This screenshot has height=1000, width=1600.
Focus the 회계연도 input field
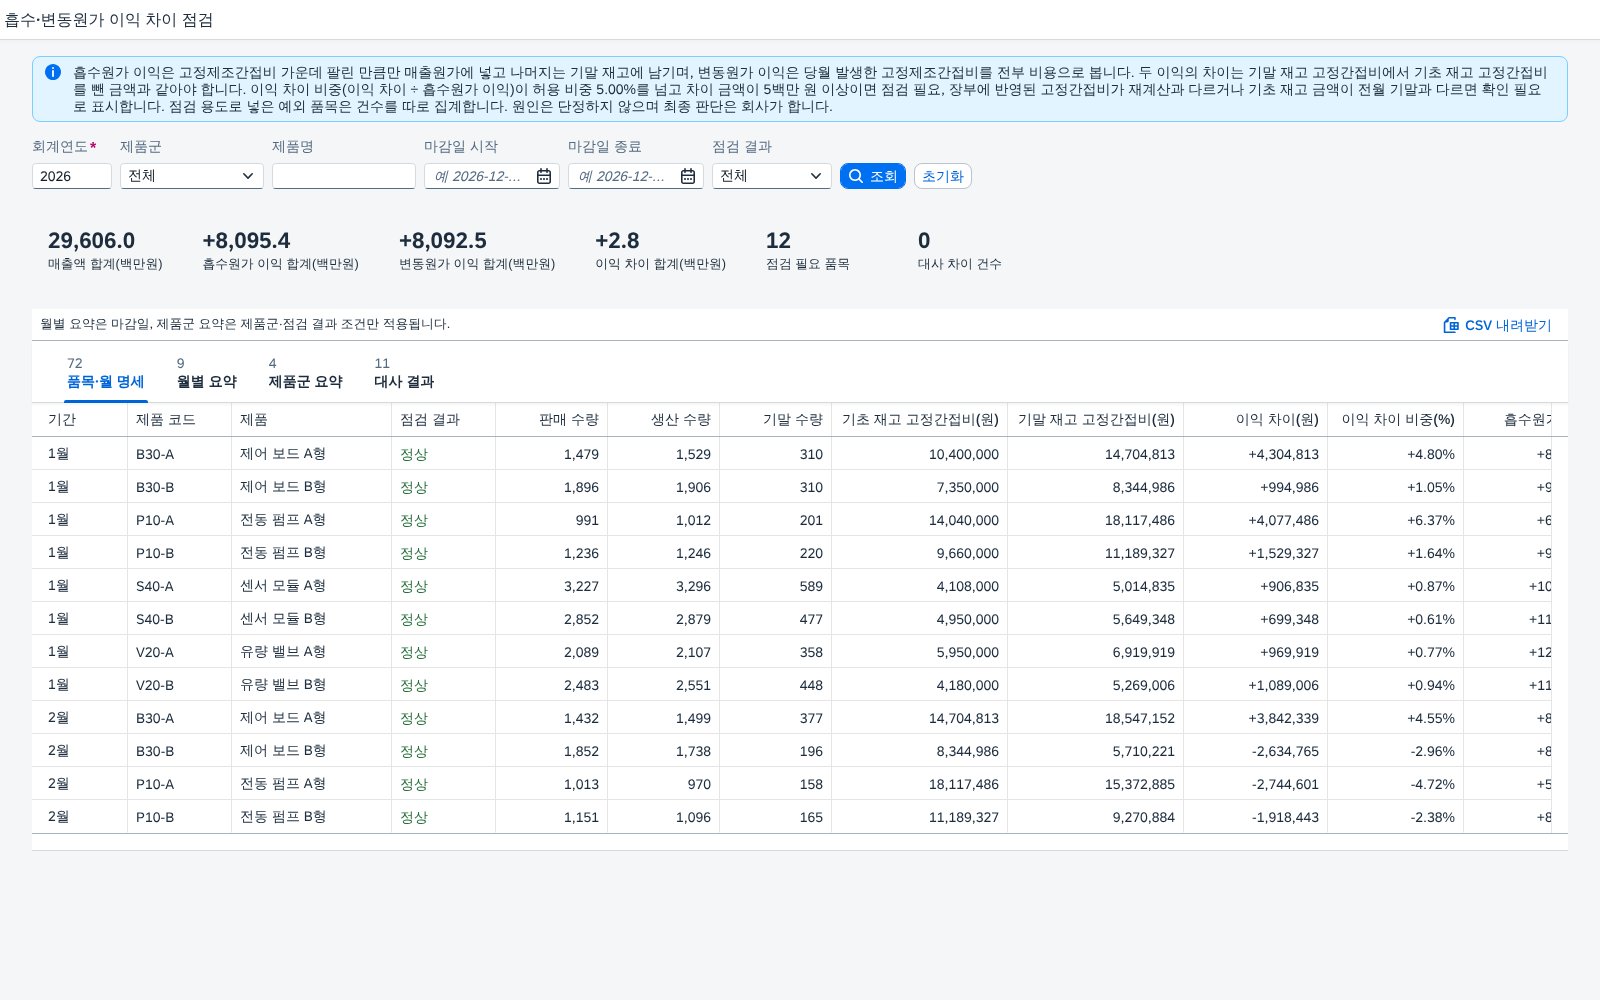tap(72, 176)
